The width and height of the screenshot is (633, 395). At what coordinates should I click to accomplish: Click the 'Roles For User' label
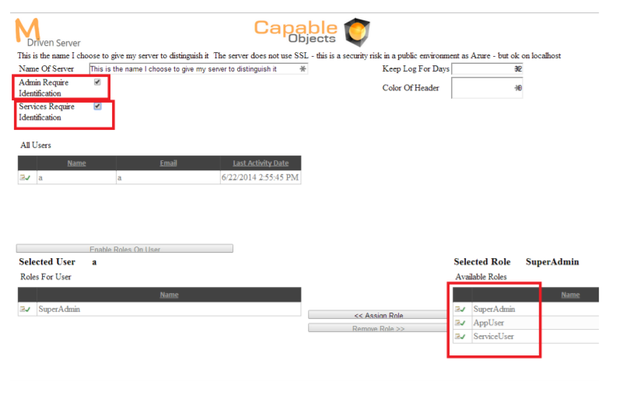tap(46, 277)
